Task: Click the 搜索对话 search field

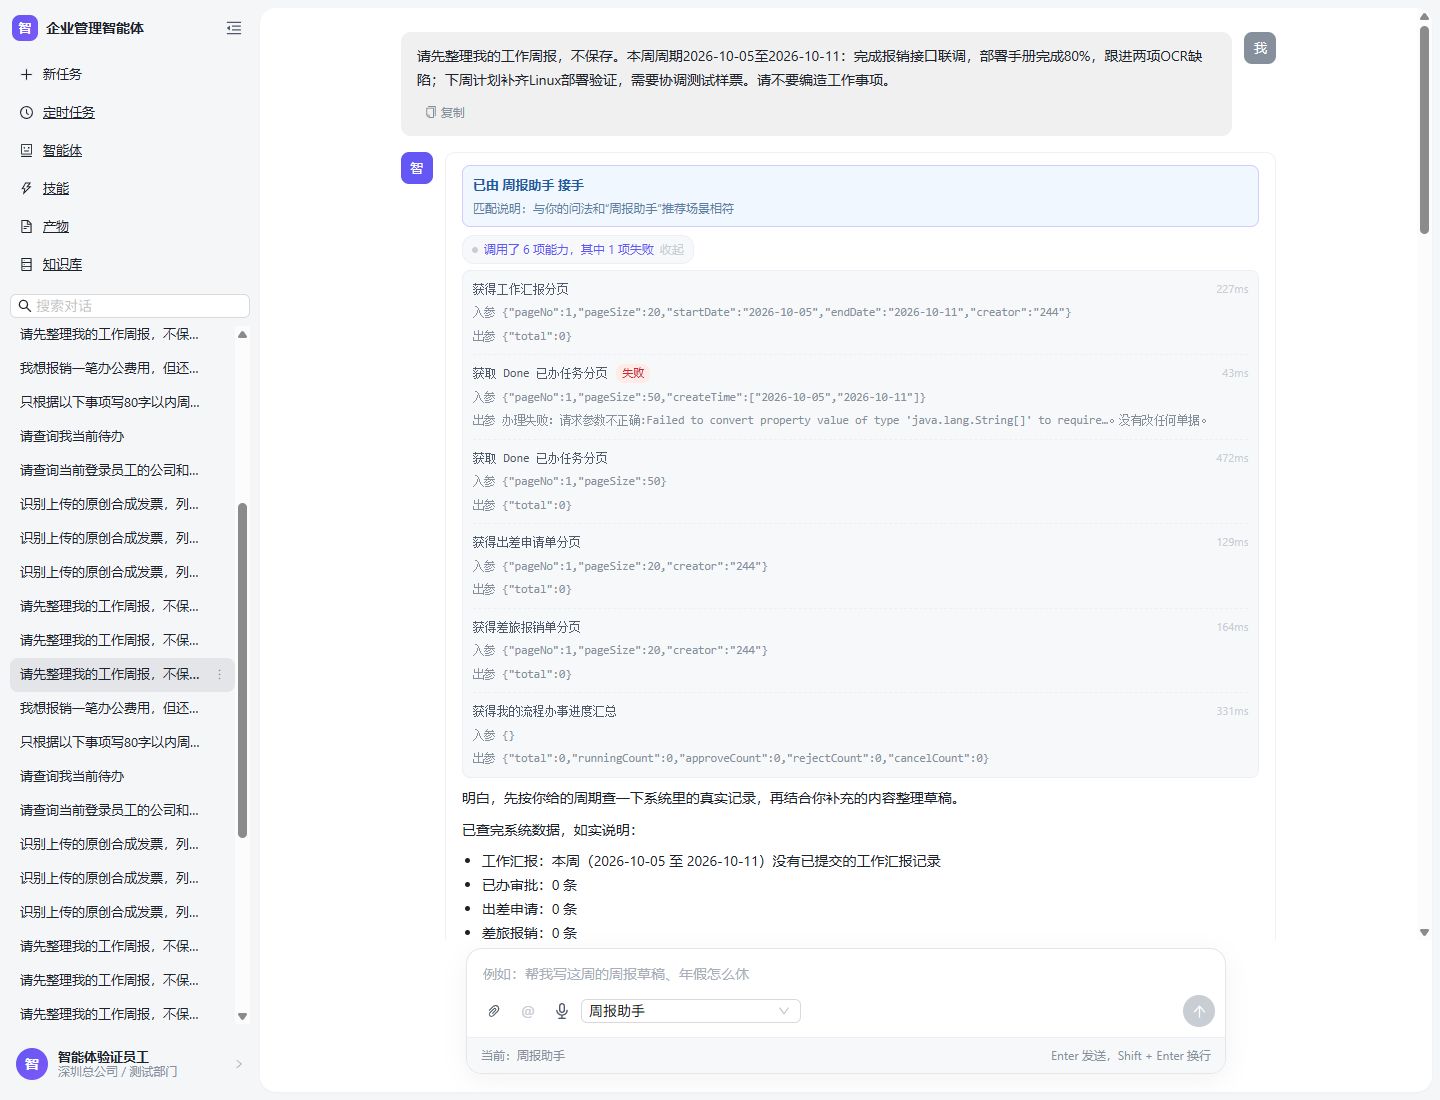Action: tap(130, 306)
